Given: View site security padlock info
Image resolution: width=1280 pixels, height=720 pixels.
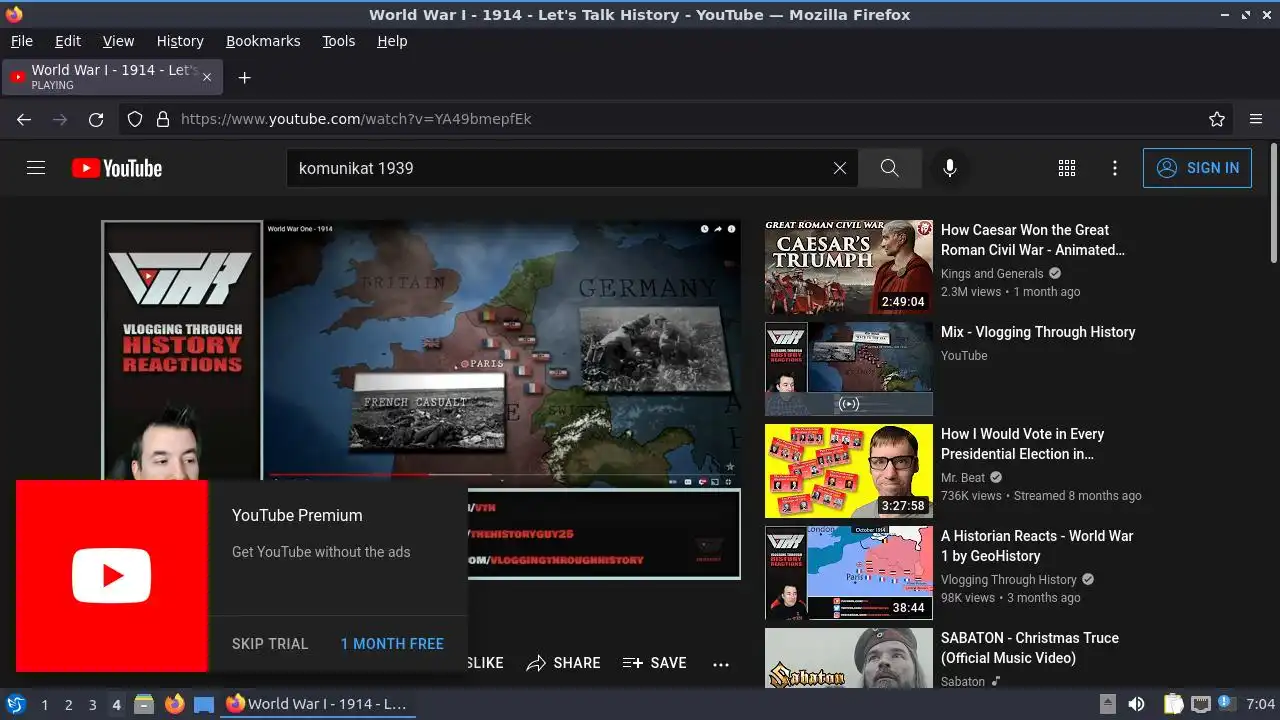Looking at the screenshot, I should click(163, 119).
